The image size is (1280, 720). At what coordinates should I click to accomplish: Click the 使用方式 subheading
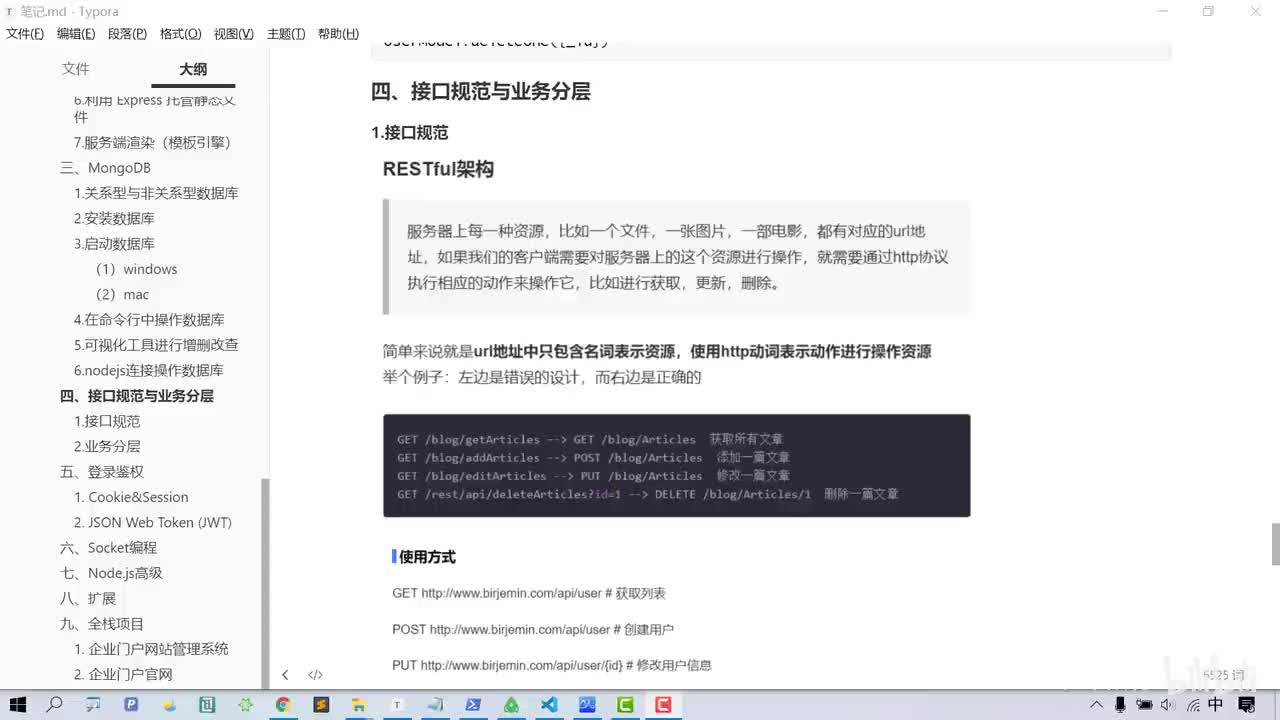pyautogui.click(x=427, y=557)
